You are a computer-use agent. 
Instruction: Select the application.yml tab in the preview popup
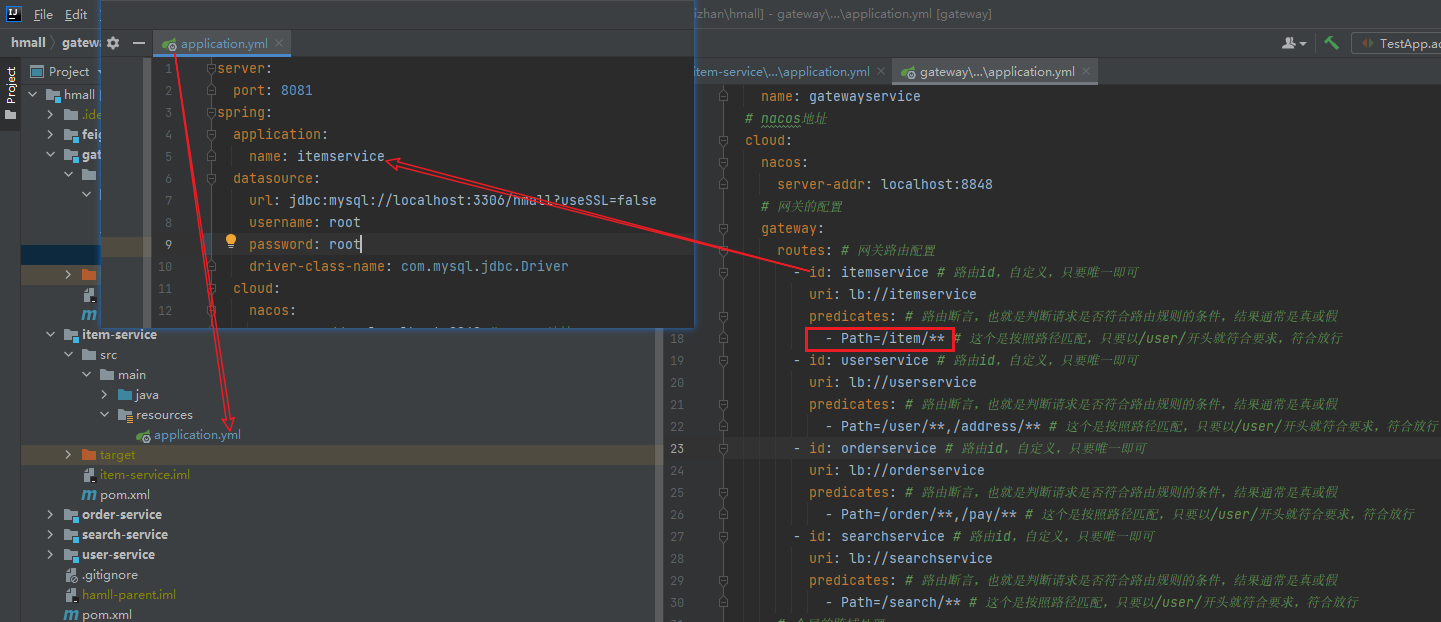click(220, 44)
